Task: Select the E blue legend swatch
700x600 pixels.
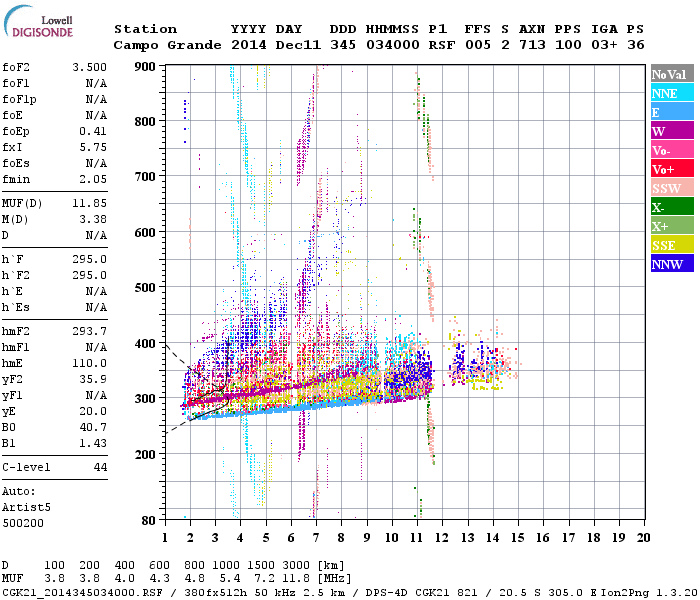Action: click(x=672, y=112)
